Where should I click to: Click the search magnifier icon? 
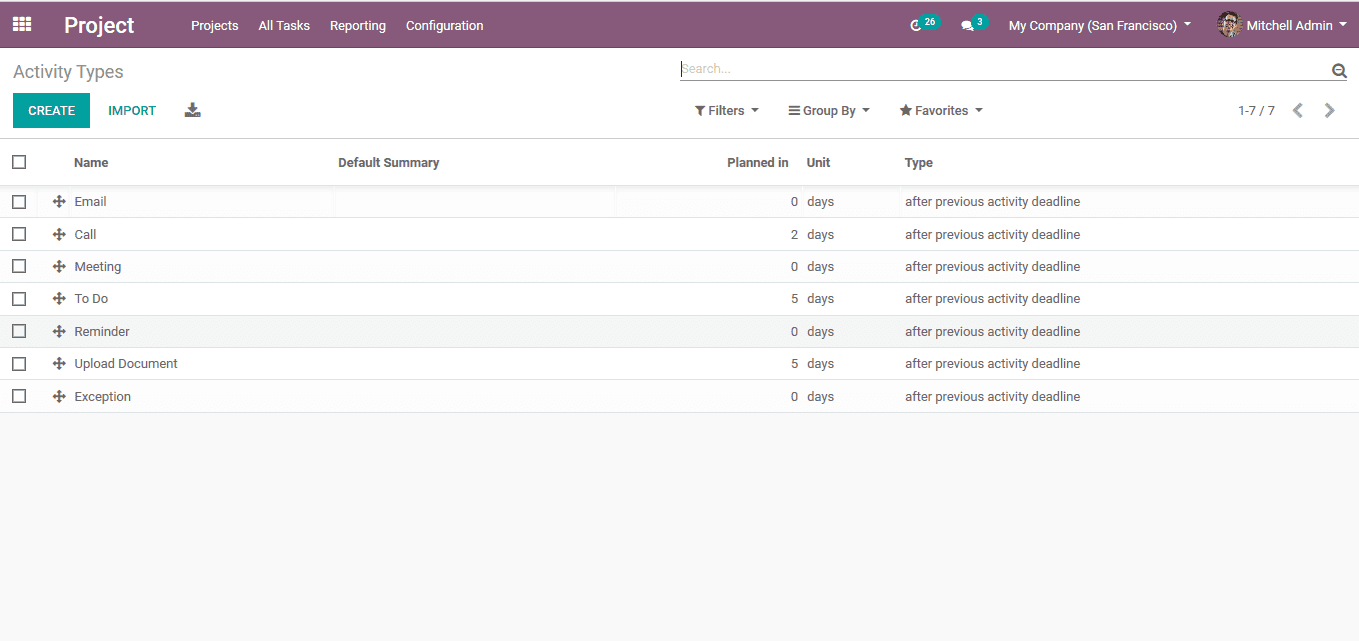coord(1339,70)
